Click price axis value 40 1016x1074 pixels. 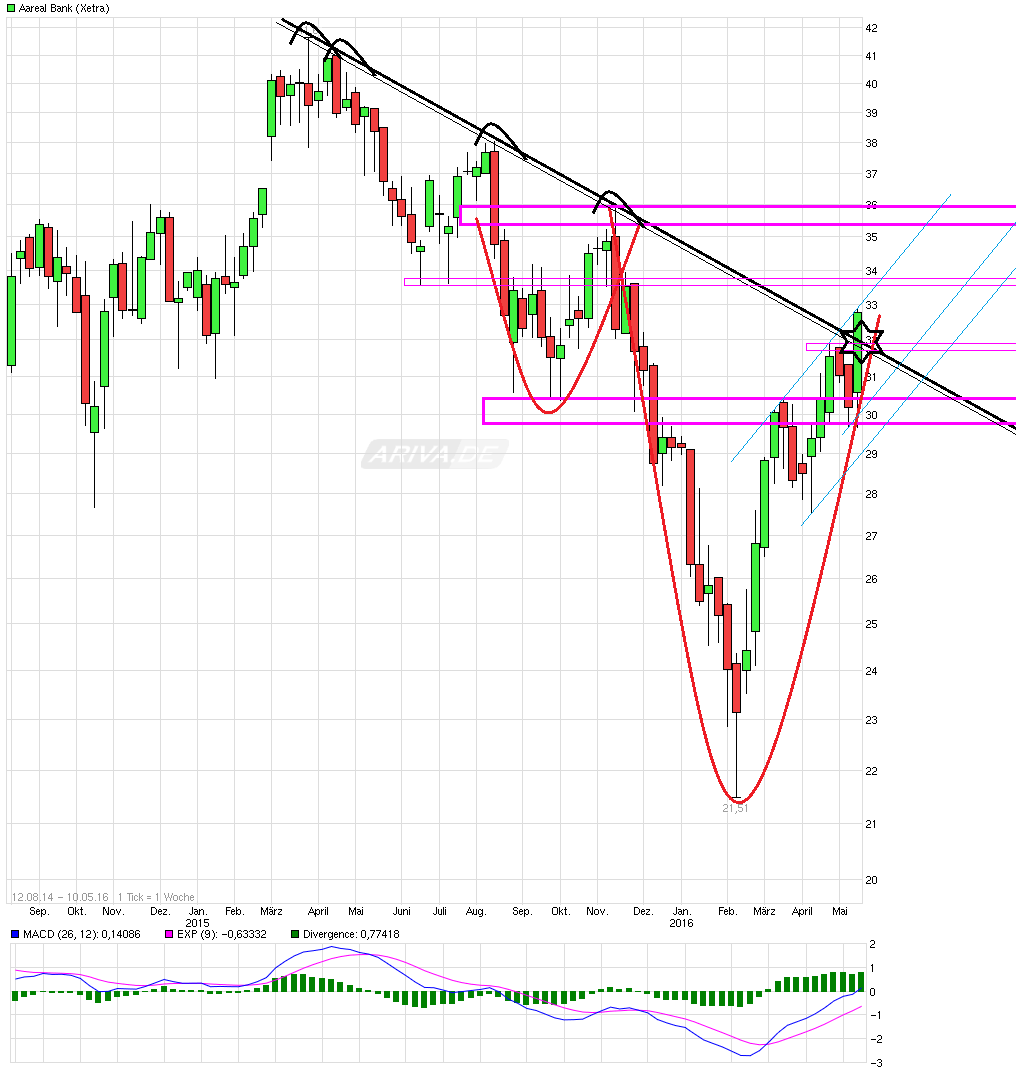coord(871,84)
